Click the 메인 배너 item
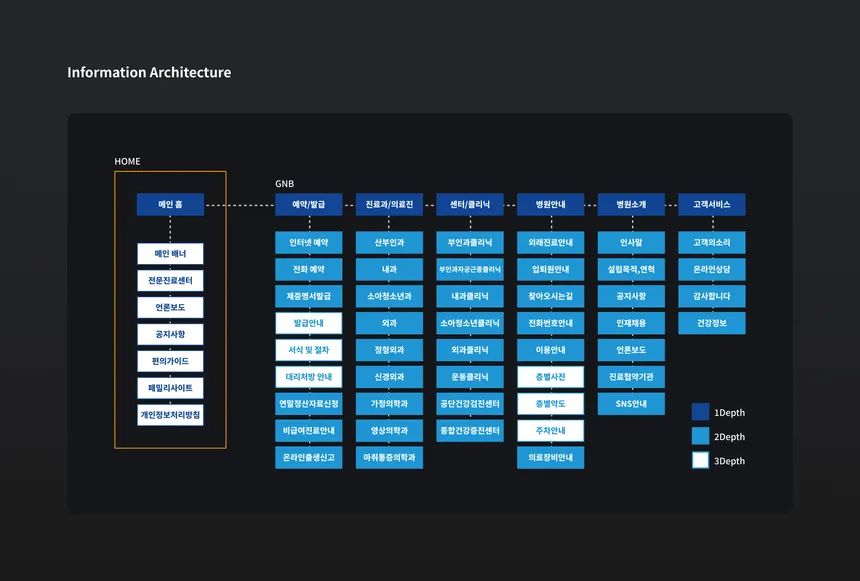 pos(170,253)
